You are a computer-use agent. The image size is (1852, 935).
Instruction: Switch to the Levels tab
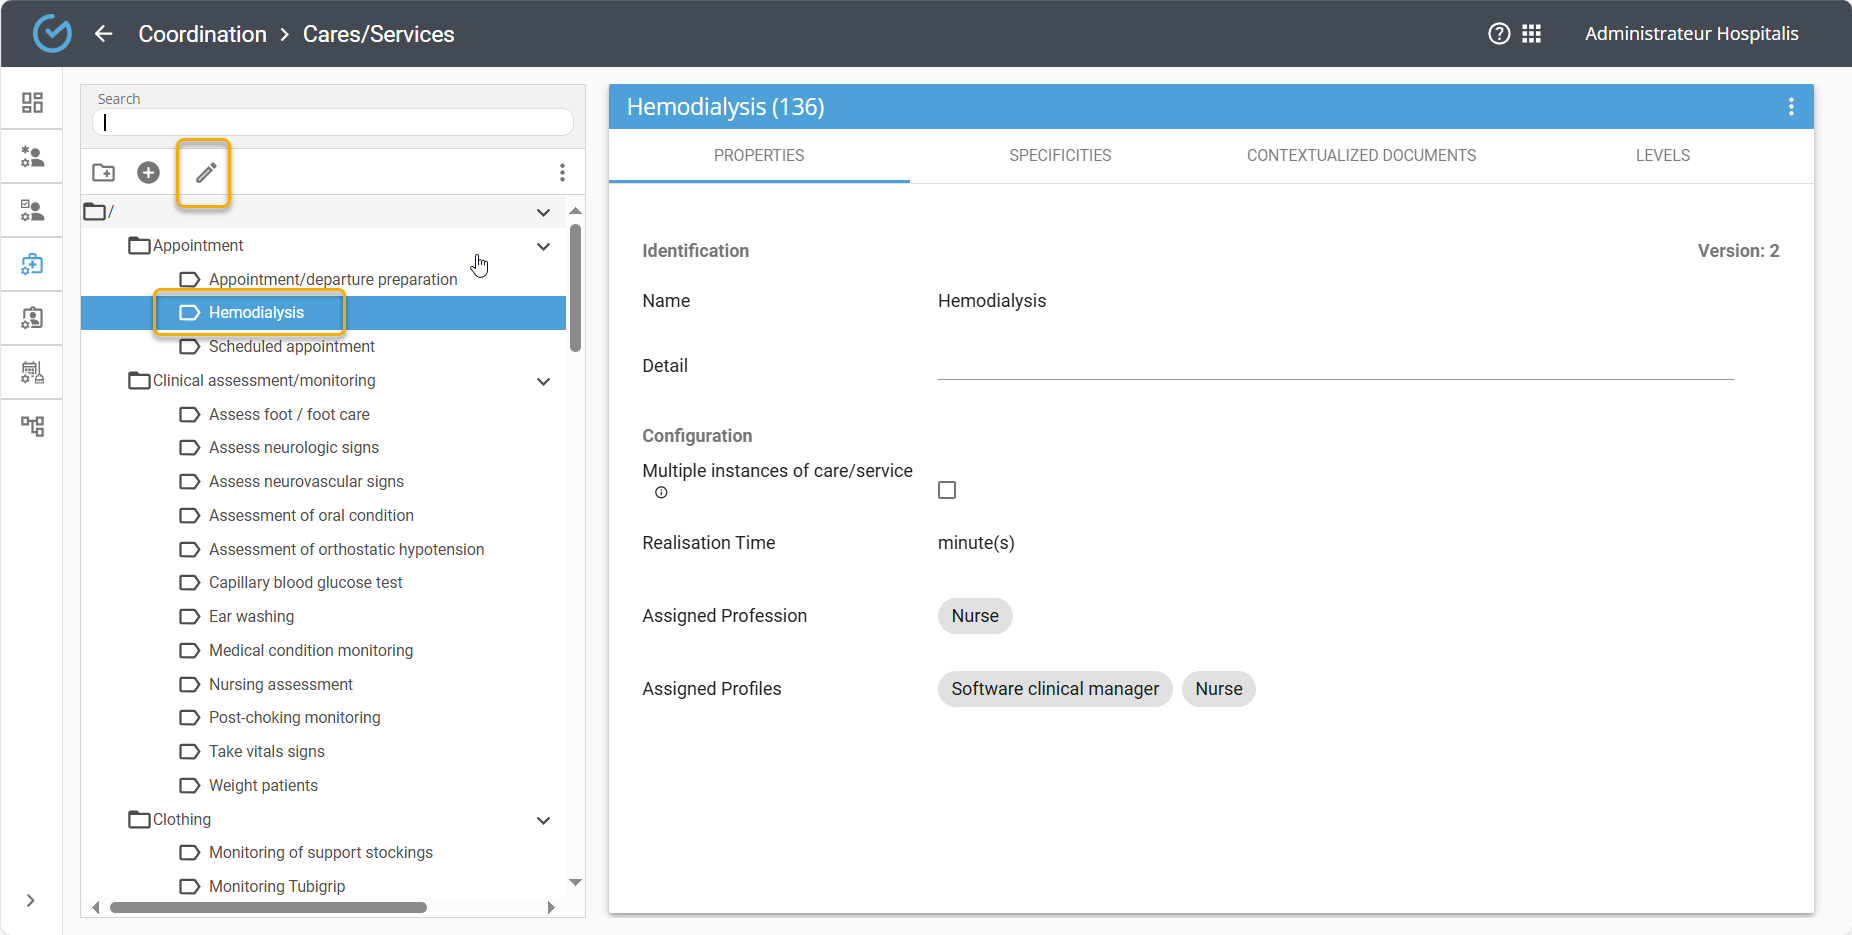click(x=1662, y=156)
